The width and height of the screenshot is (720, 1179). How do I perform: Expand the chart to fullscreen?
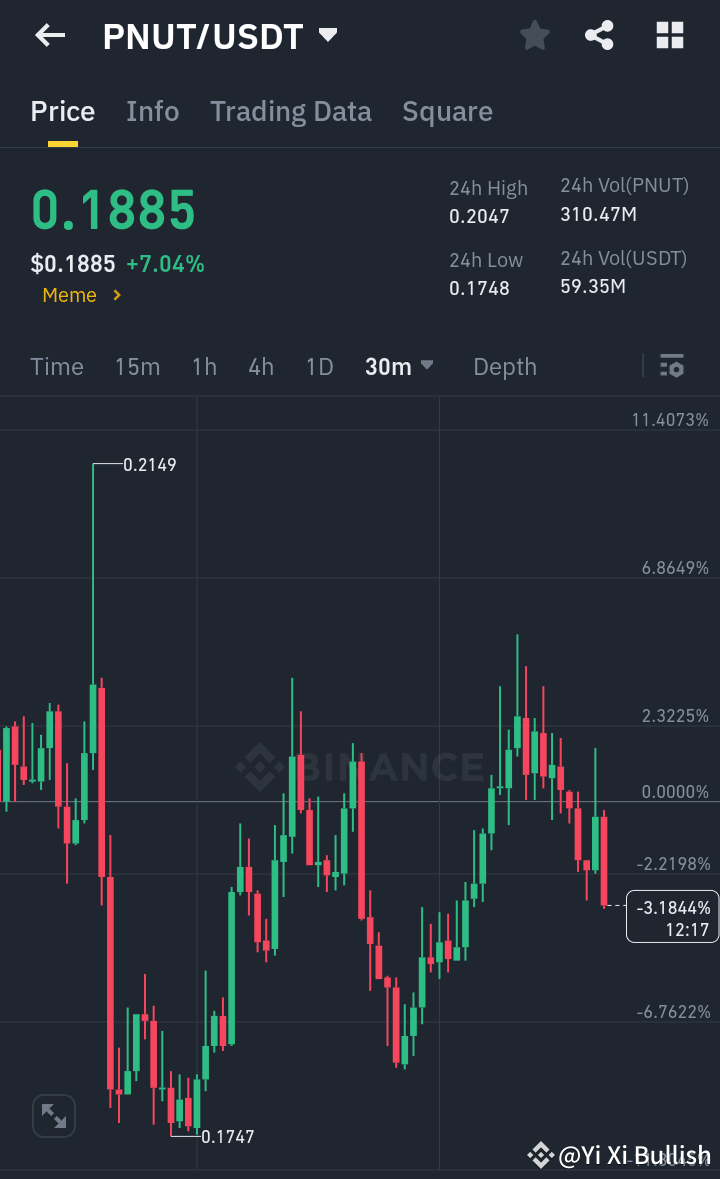[x=53, y=1115]
